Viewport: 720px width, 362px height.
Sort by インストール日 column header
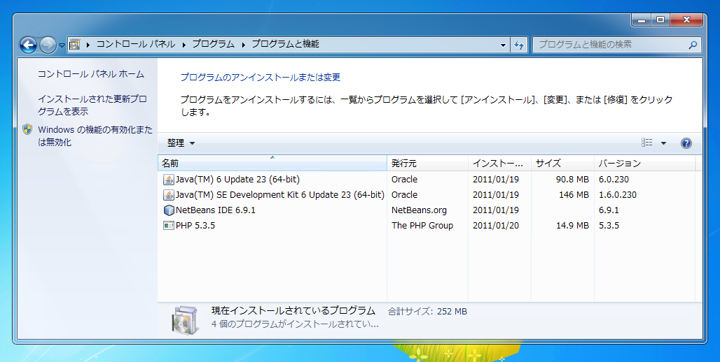(500, 163)
